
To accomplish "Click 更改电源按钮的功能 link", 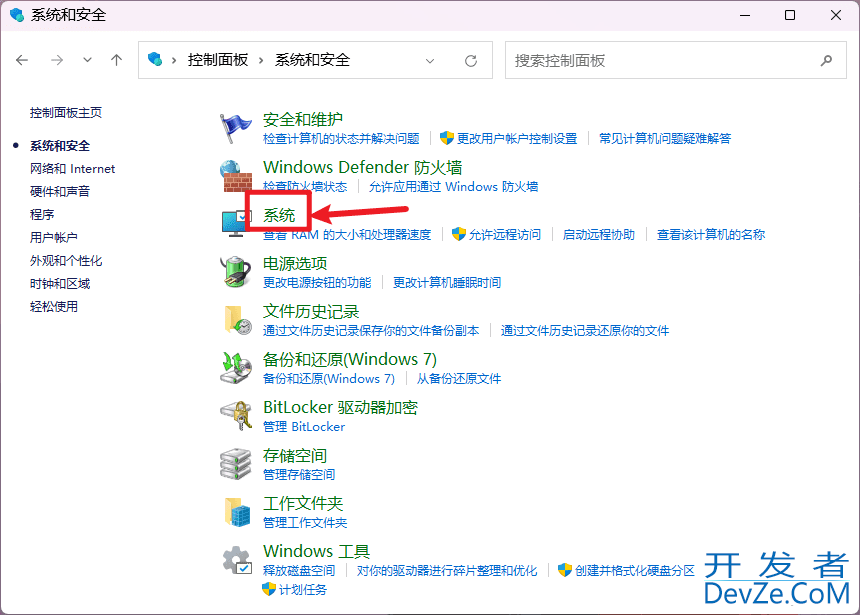I will tap(317, 283).
